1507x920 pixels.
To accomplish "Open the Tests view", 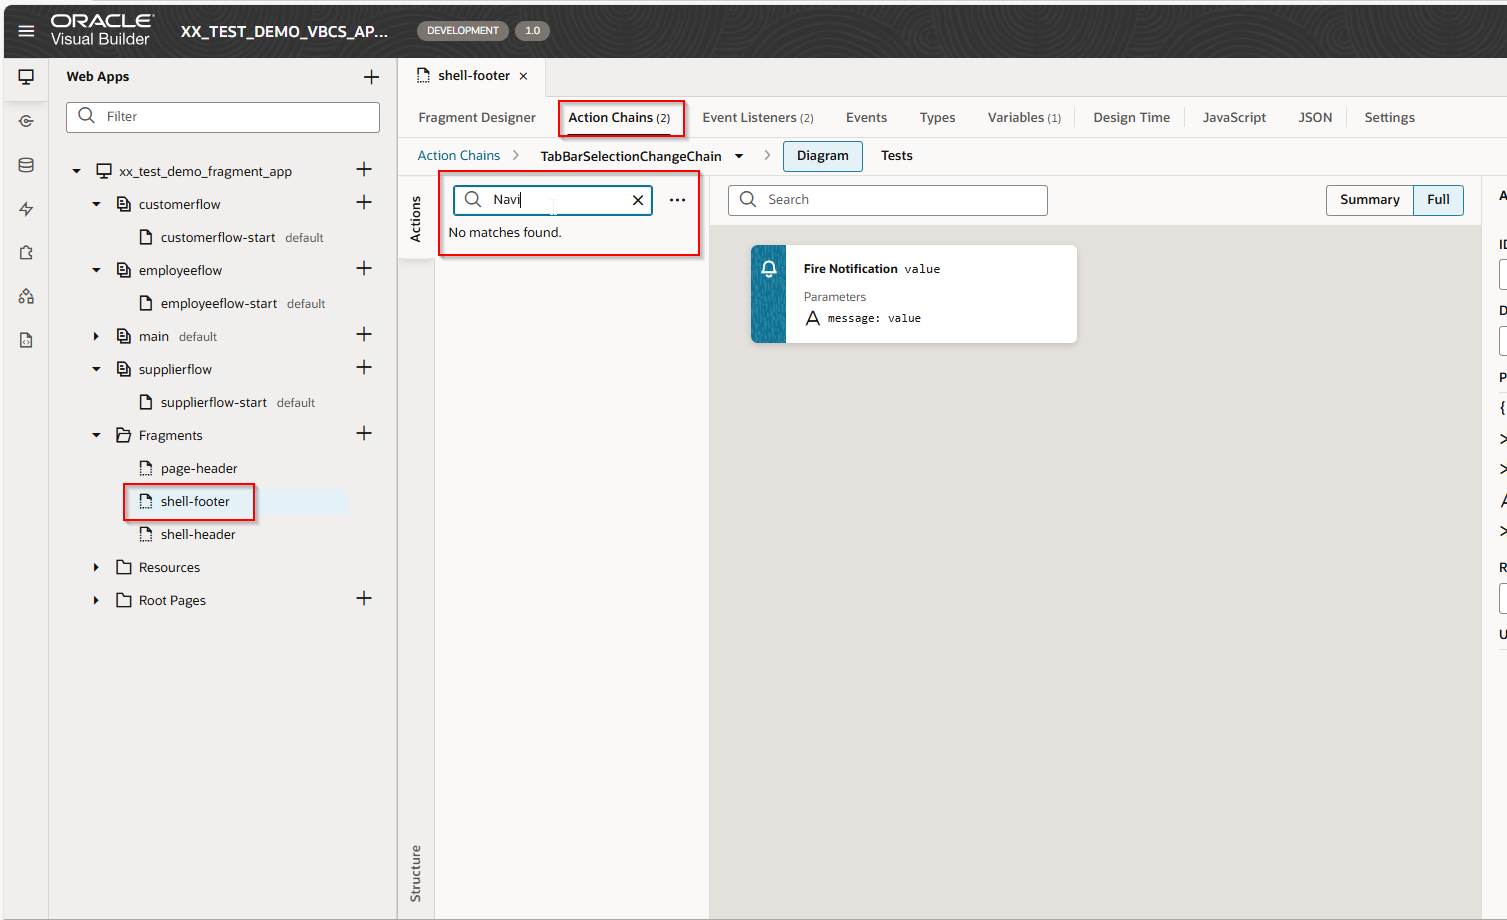I will click(x=896, y=156).
